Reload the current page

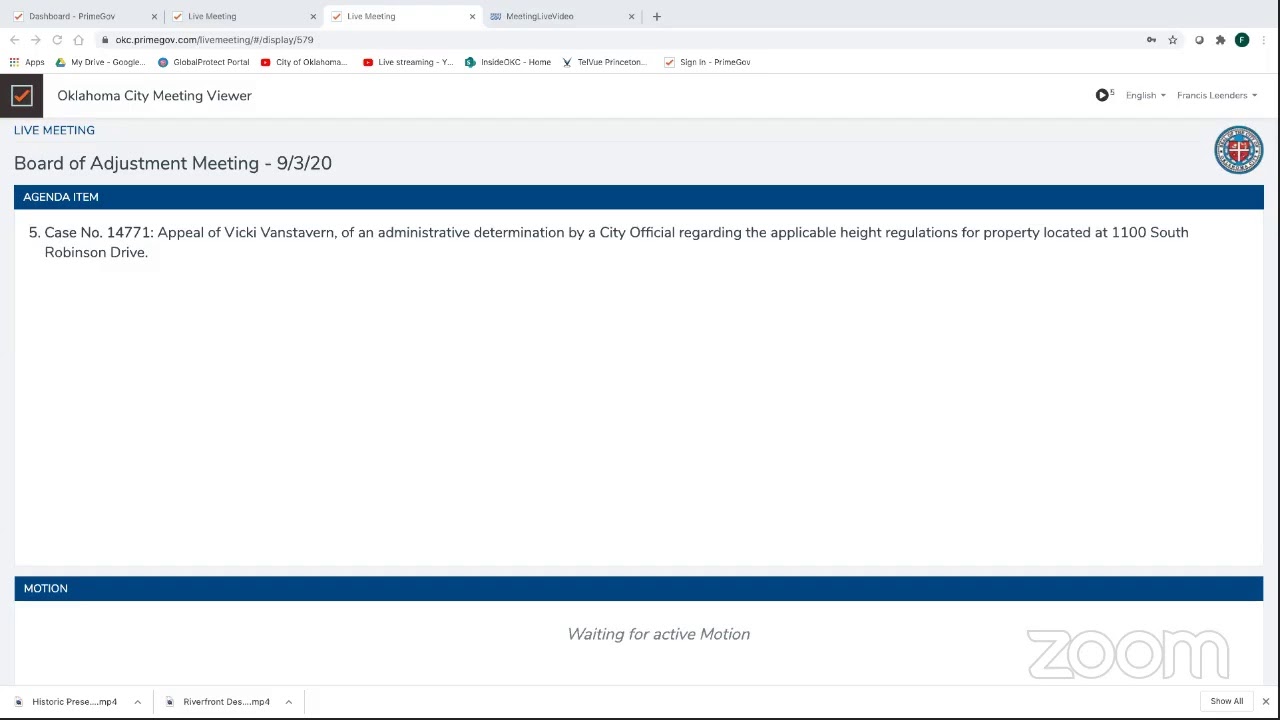tap(57, 40)
